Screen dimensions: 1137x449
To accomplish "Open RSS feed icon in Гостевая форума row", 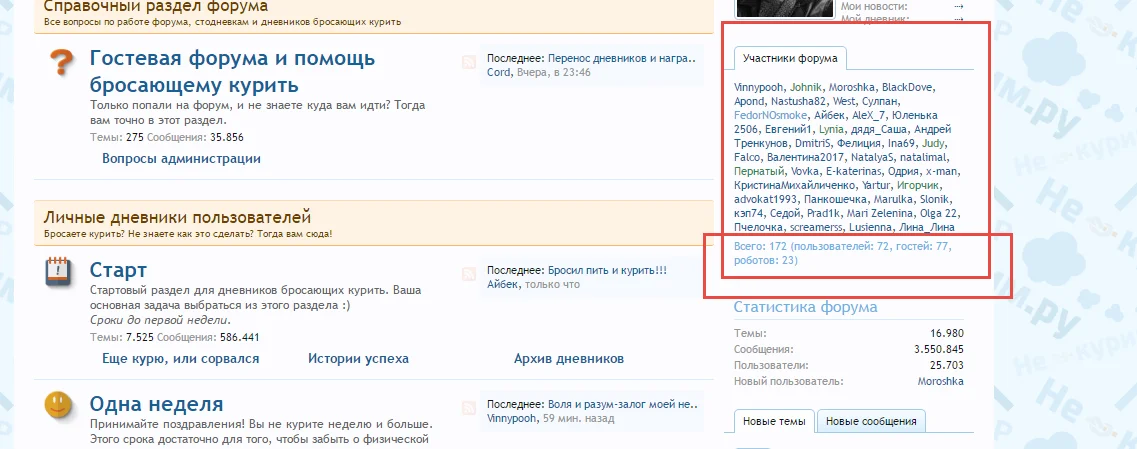I will tap(468, 64).
